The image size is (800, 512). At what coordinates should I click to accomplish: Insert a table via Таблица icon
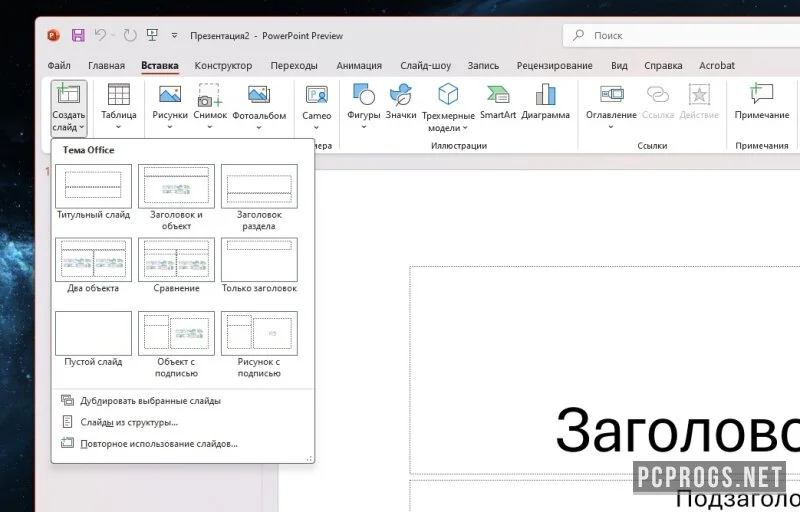tap(118, 94)
